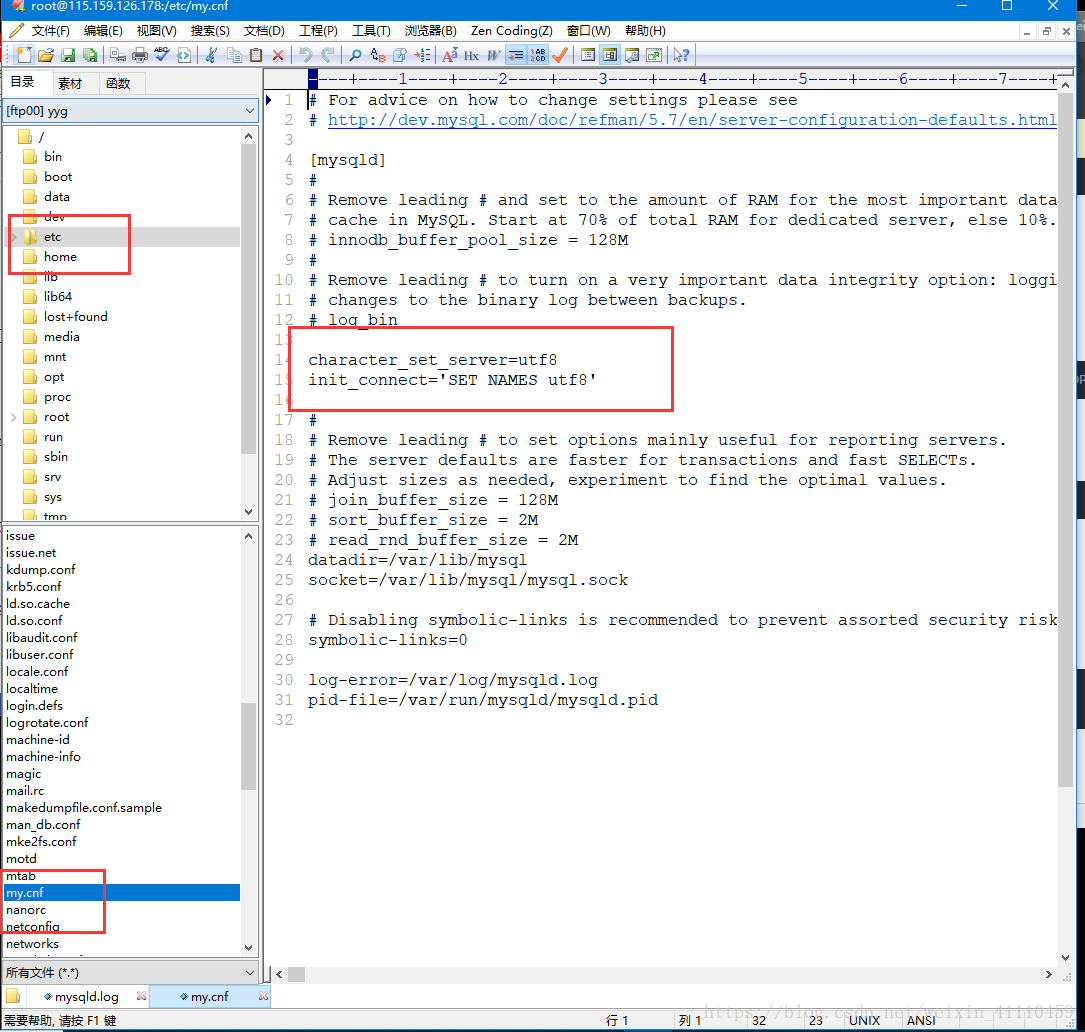The image size is (1085, 1032).
Task: Open the Font settings icon
Action: [x=450, y=55]
